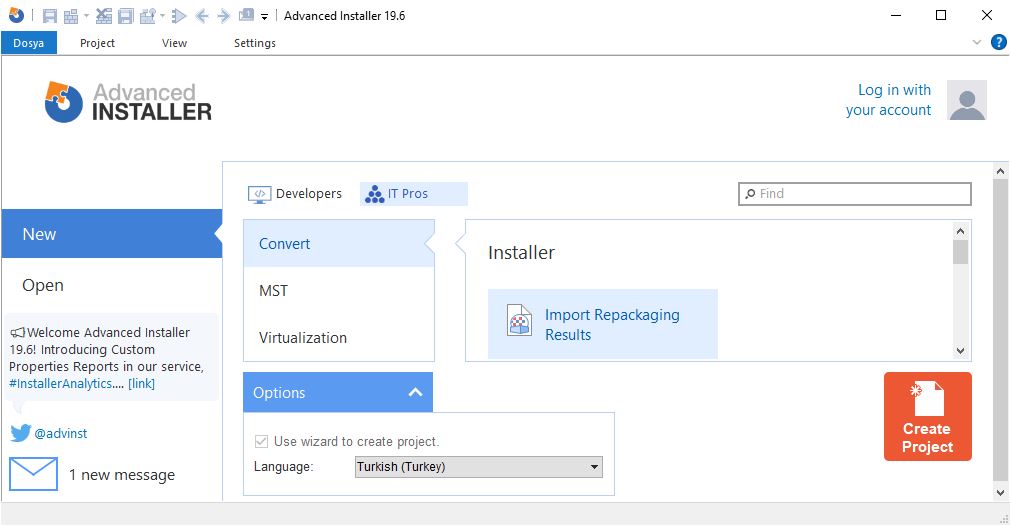Image resolution: width=1011 pixels, height=526 pixels.
Task: Switch to the IT Pros category tab
Action: 413,193
